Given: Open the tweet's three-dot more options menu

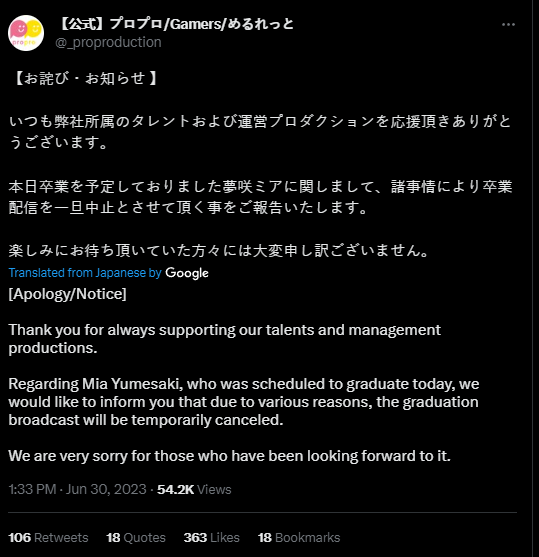Looking at the screenshot, I should (508, 25).
